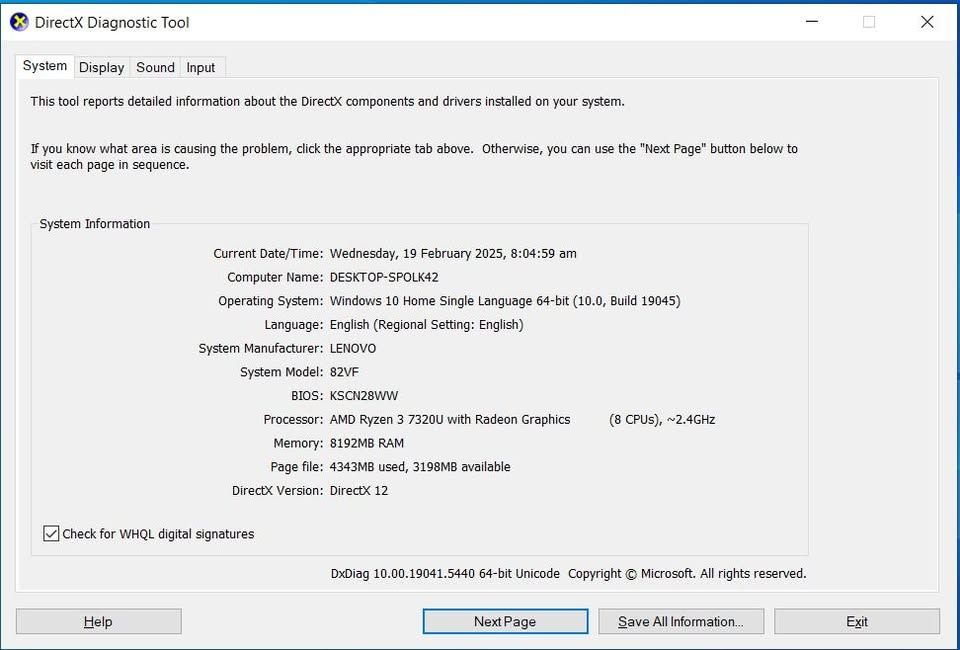
Task: Click the date value Wednesday, 19 February 2025
Action: (417, 253)
